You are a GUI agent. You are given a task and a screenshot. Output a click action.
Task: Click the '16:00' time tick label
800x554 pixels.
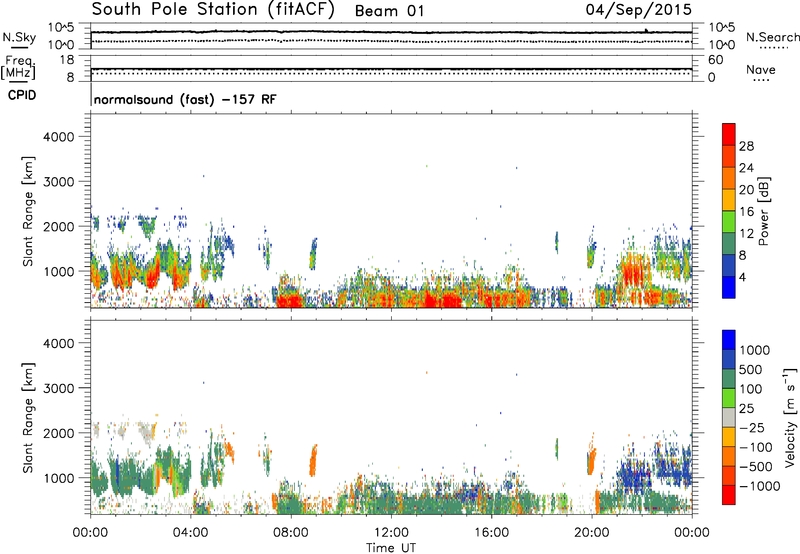(x=491, y=533)
